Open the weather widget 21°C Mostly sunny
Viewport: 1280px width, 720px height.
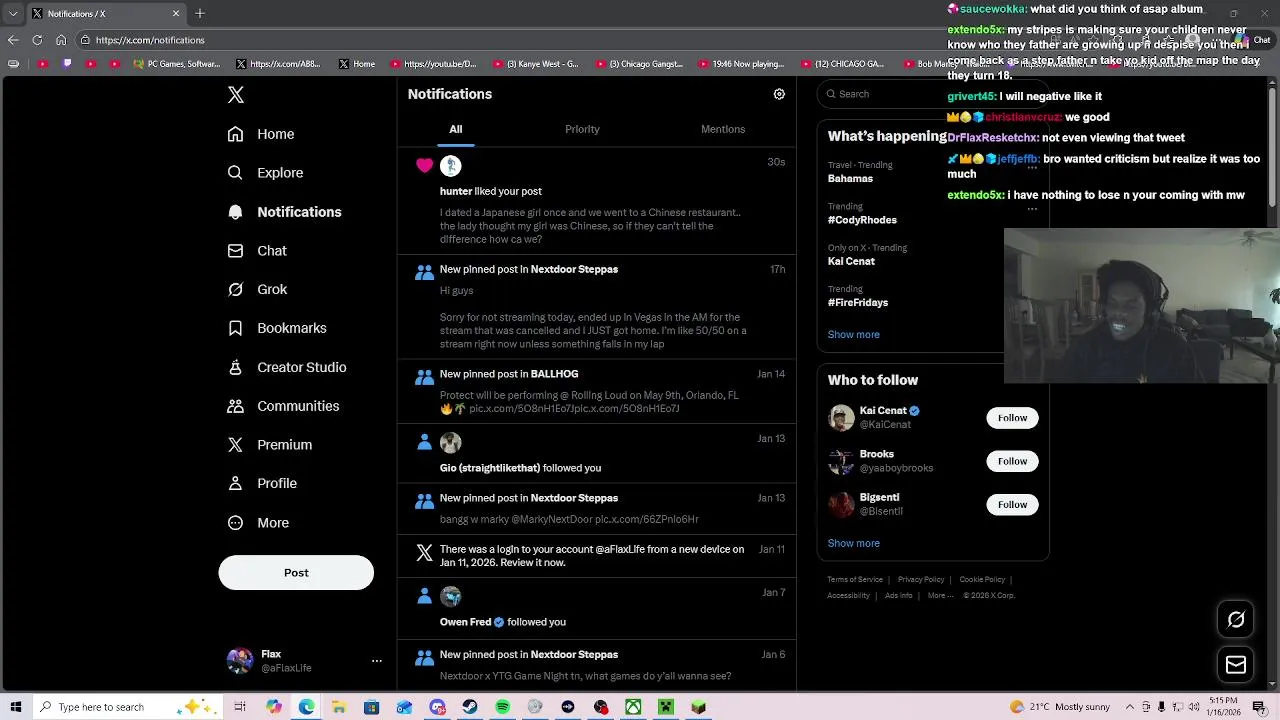click(1060, 707)
